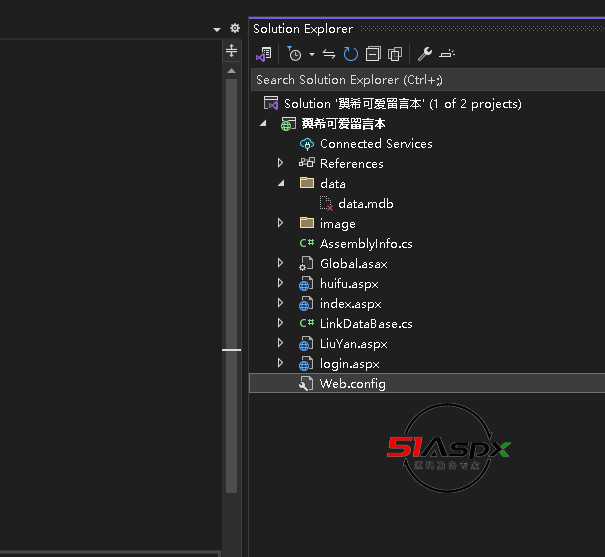Viewport: 605px width, 557px height.
Task: Click the Collapse All icon
Action: coord(373,54)
